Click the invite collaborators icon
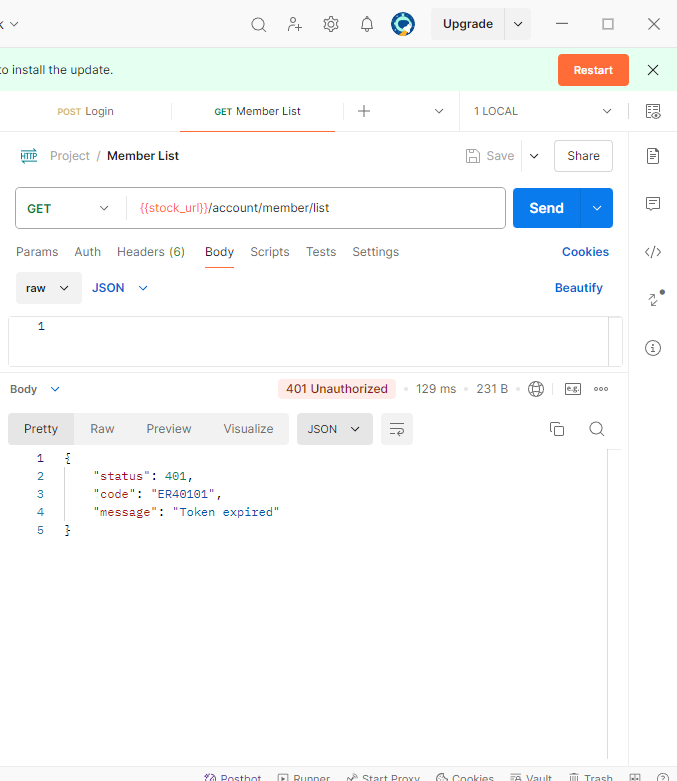This screenshot has height=781, width=677. [294, 24]
